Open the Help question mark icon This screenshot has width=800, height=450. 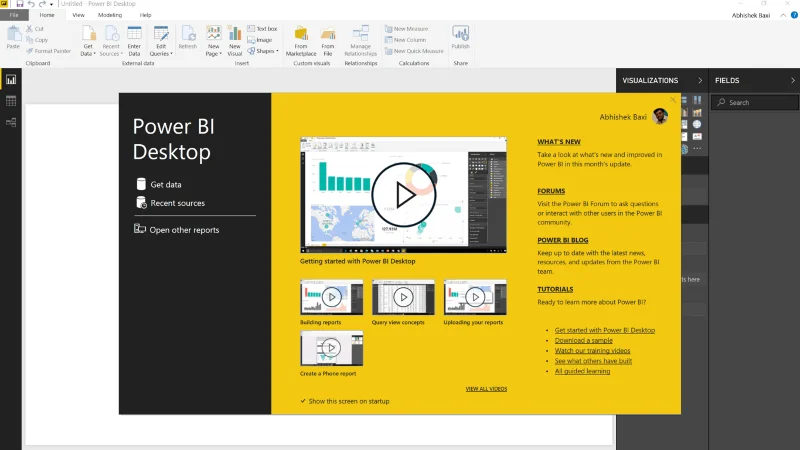[x=794, y=15]
